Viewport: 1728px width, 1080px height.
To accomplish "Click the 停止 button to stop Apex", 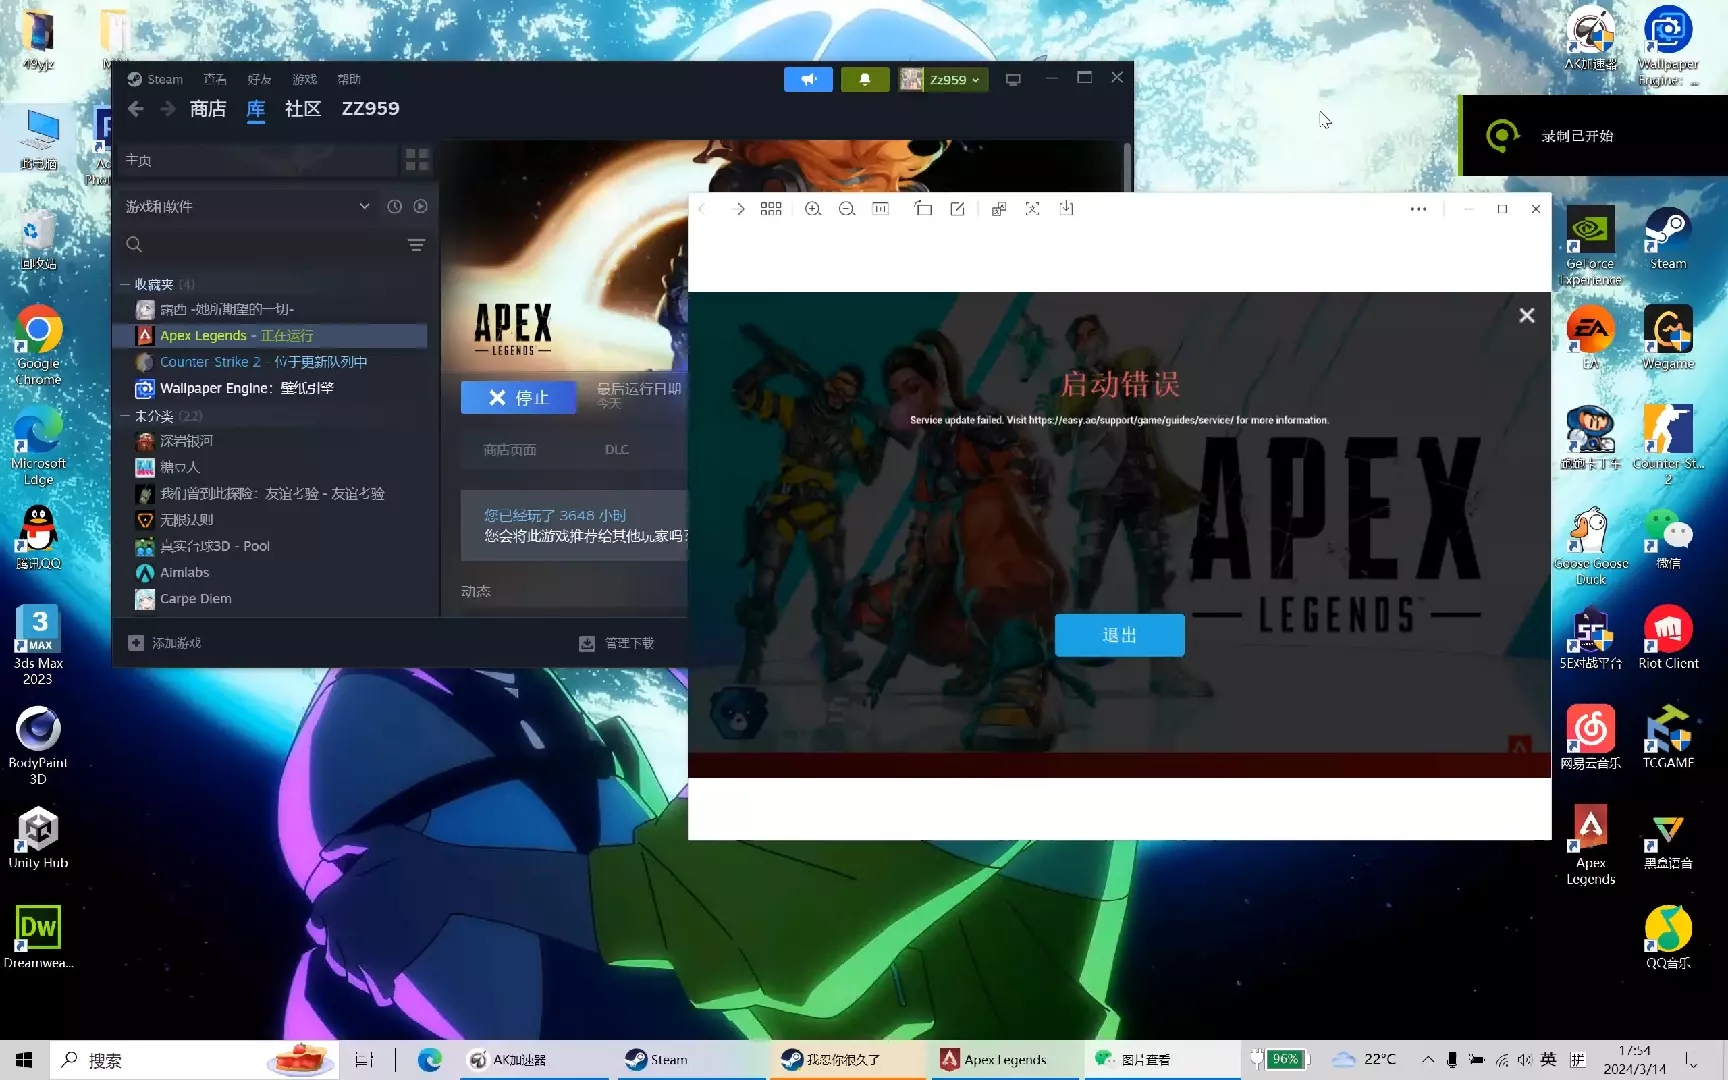I will [518, 397].
